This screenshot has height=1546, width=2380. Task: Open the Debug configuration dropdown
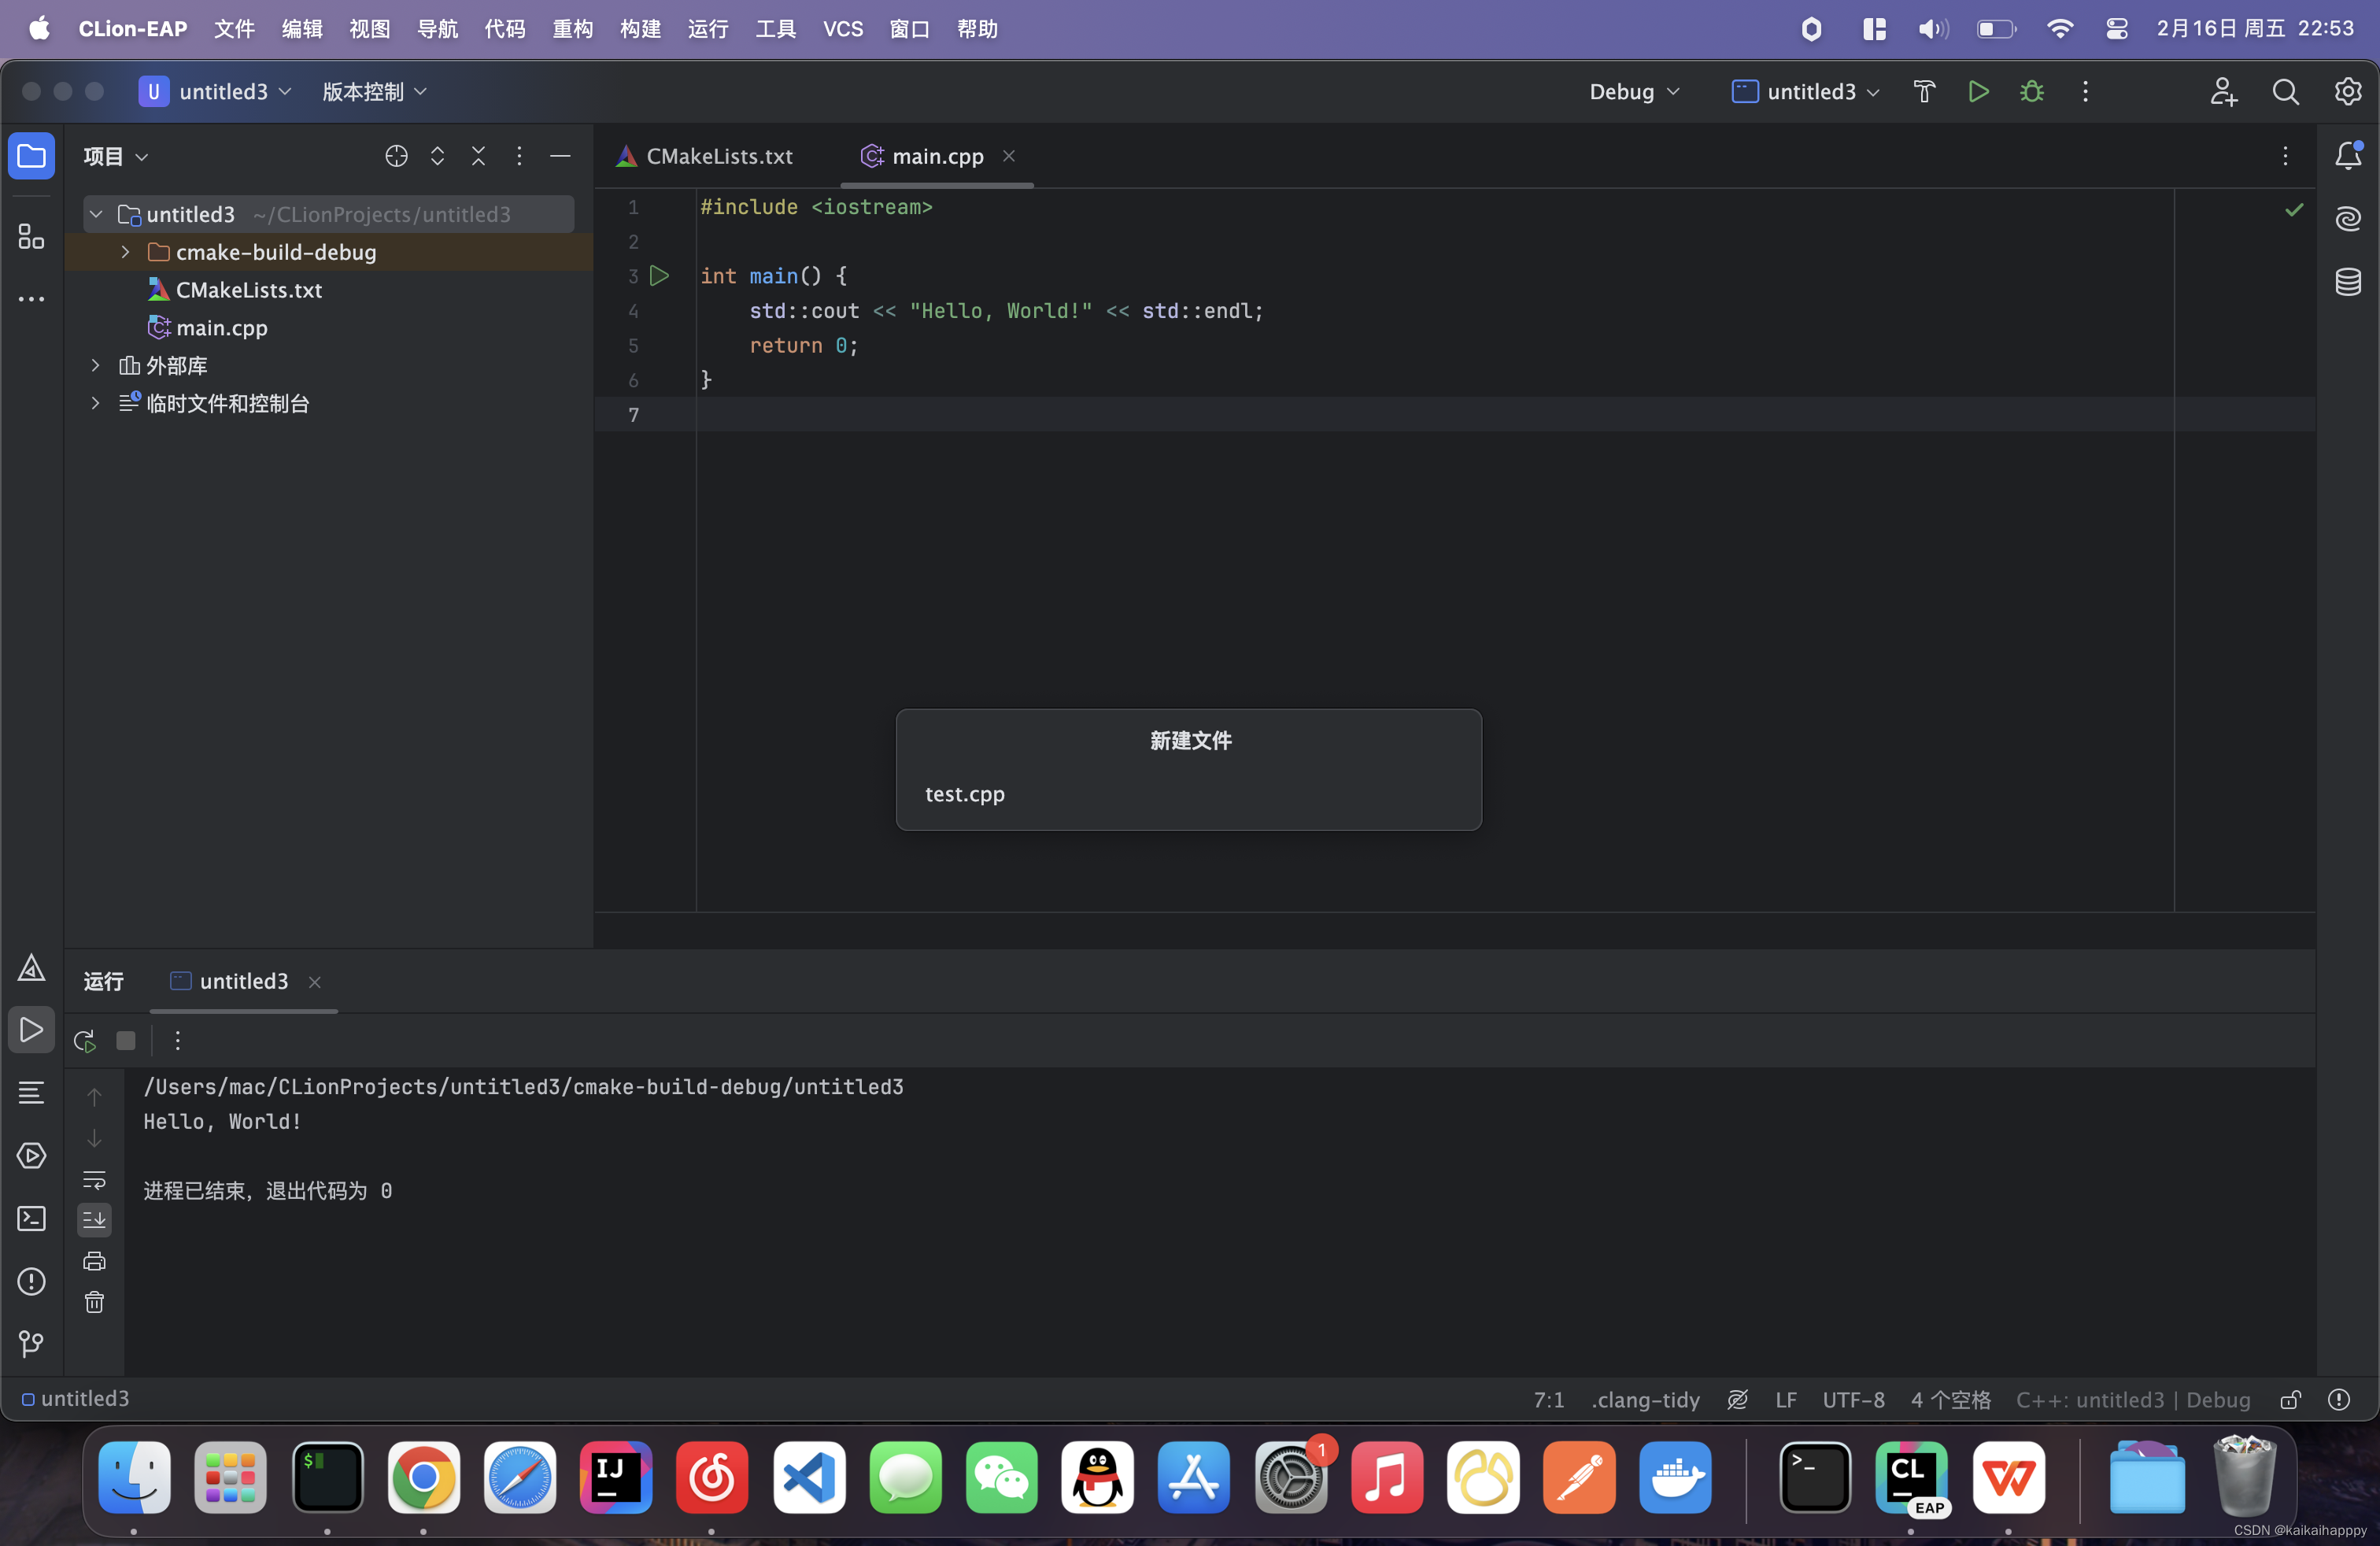click(x=1634, y=92)
